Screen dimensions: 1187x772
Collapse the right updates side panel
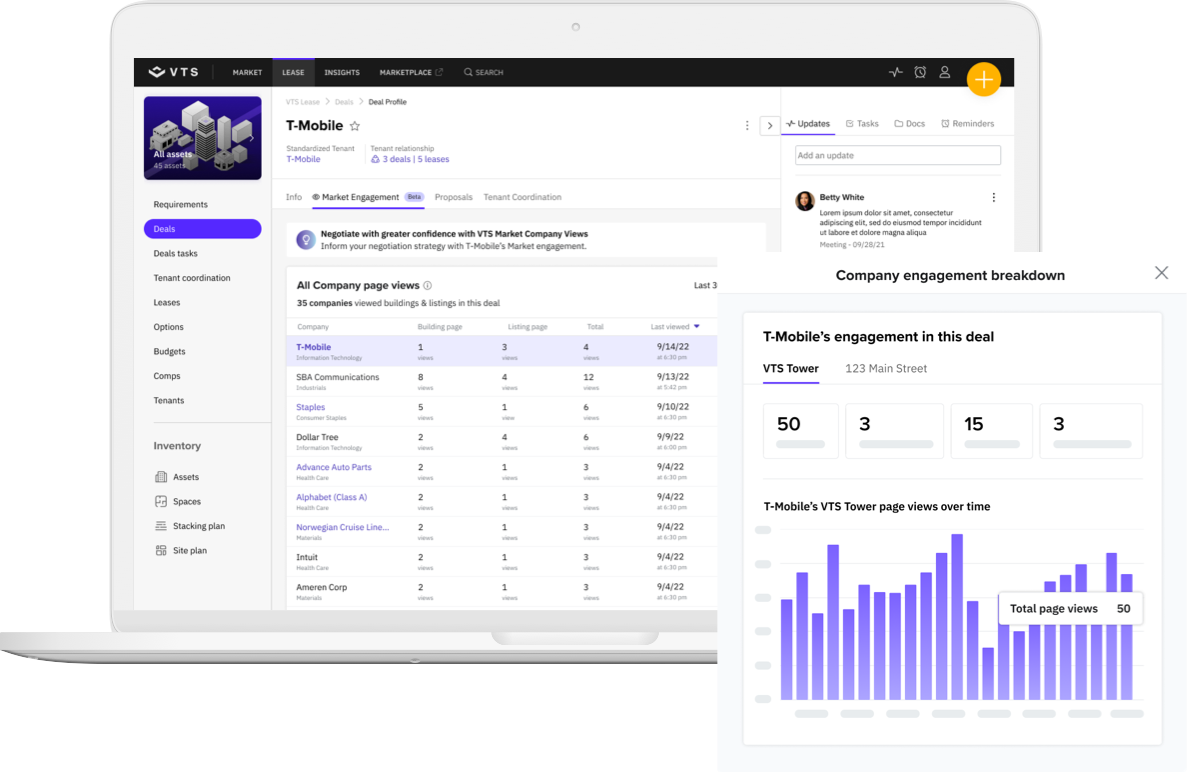pyautogui.click(x=769, y=126)
